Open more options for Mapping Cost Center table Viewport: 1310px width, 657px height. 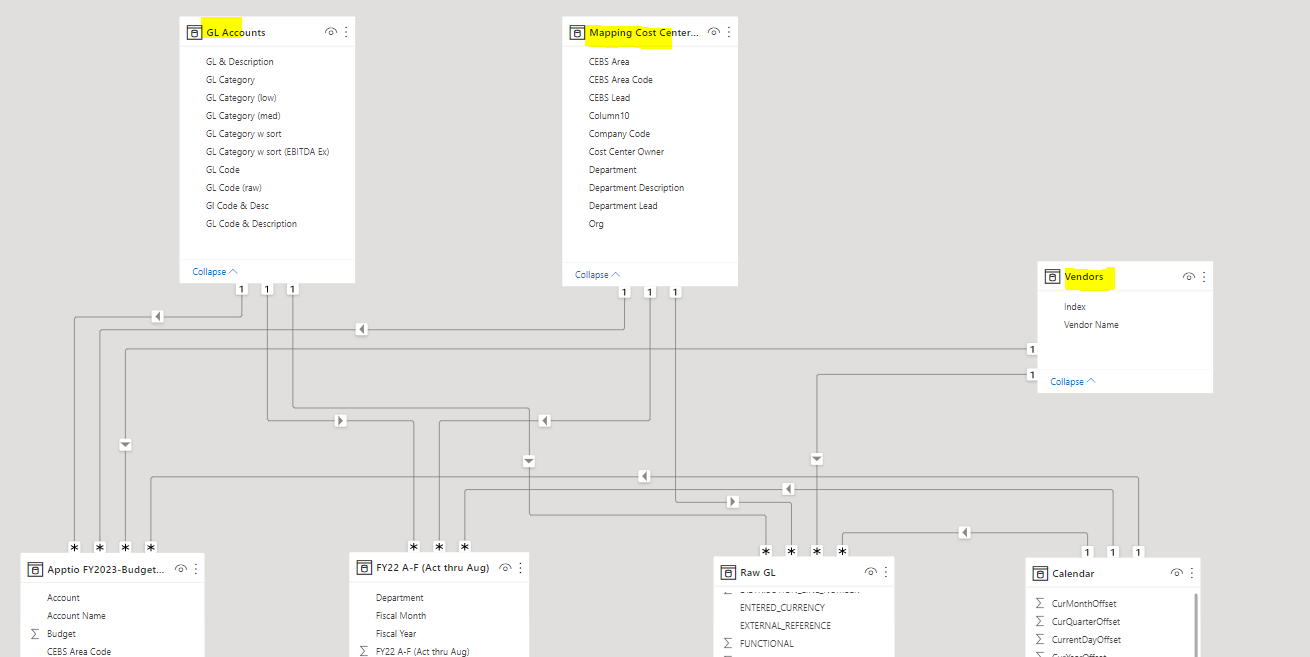click(x=729, y=33)
